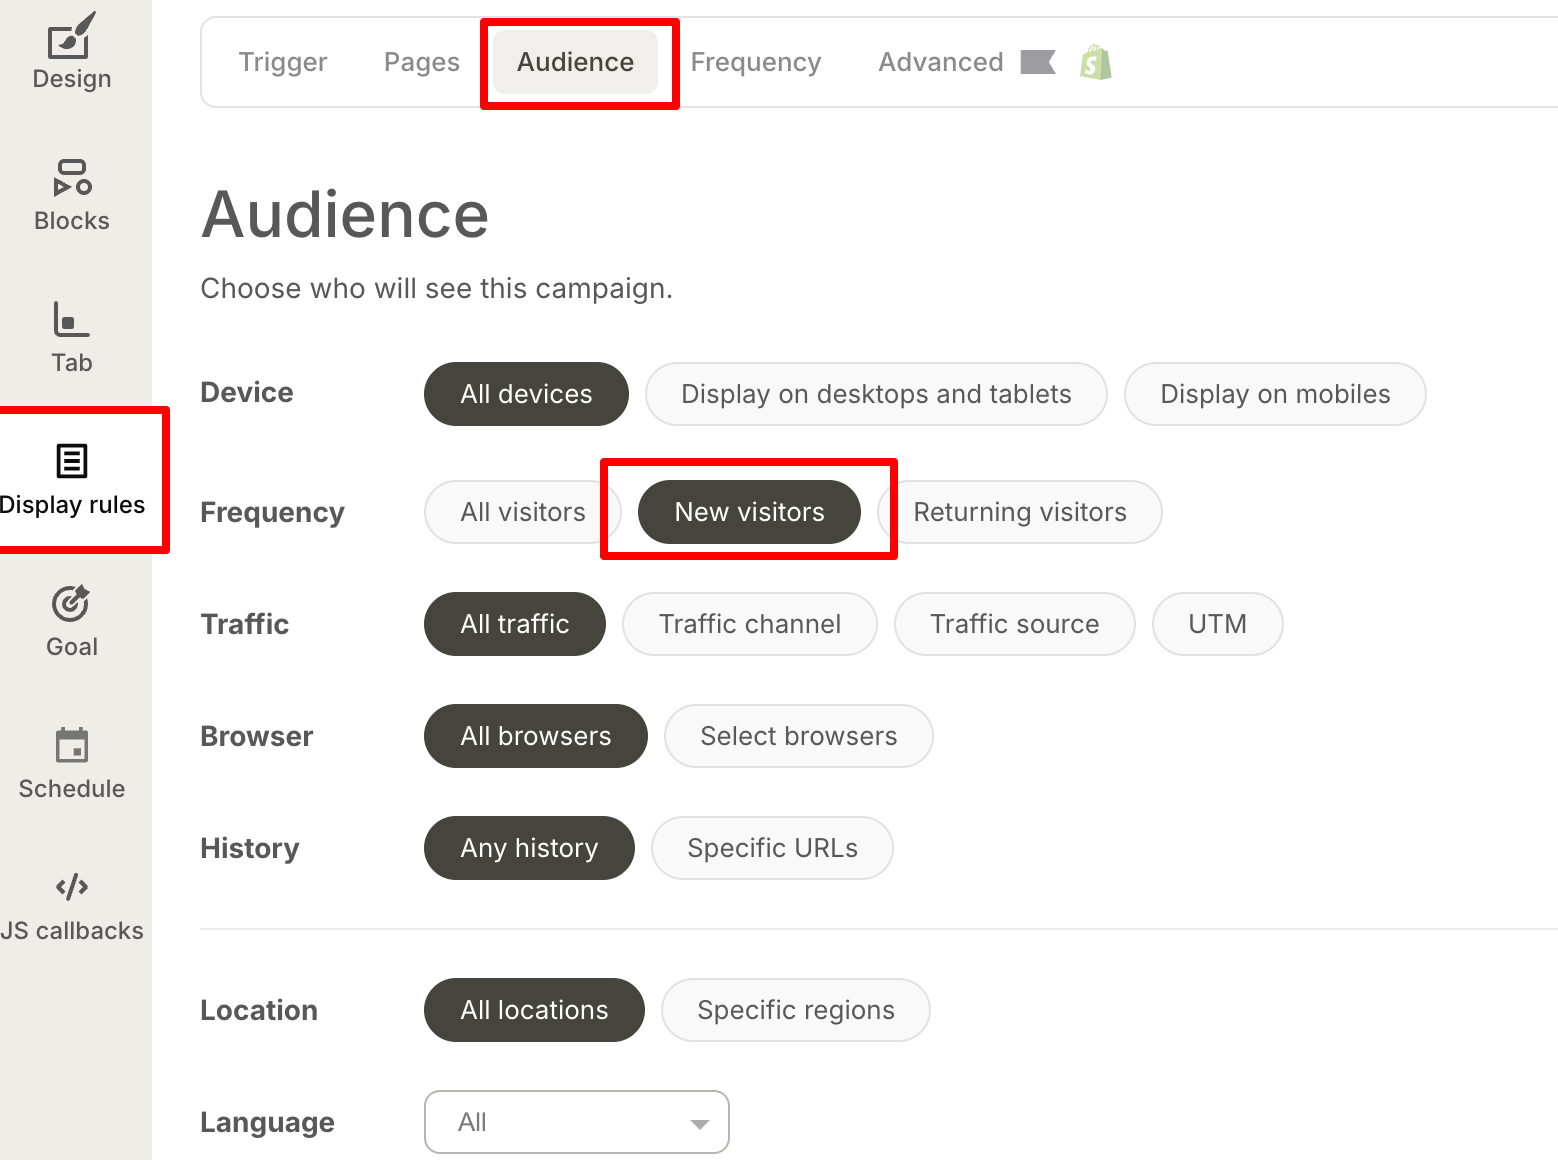Open the Schedule calendar icon
Screen dimensions: 1558x1160
coord(71,746)
